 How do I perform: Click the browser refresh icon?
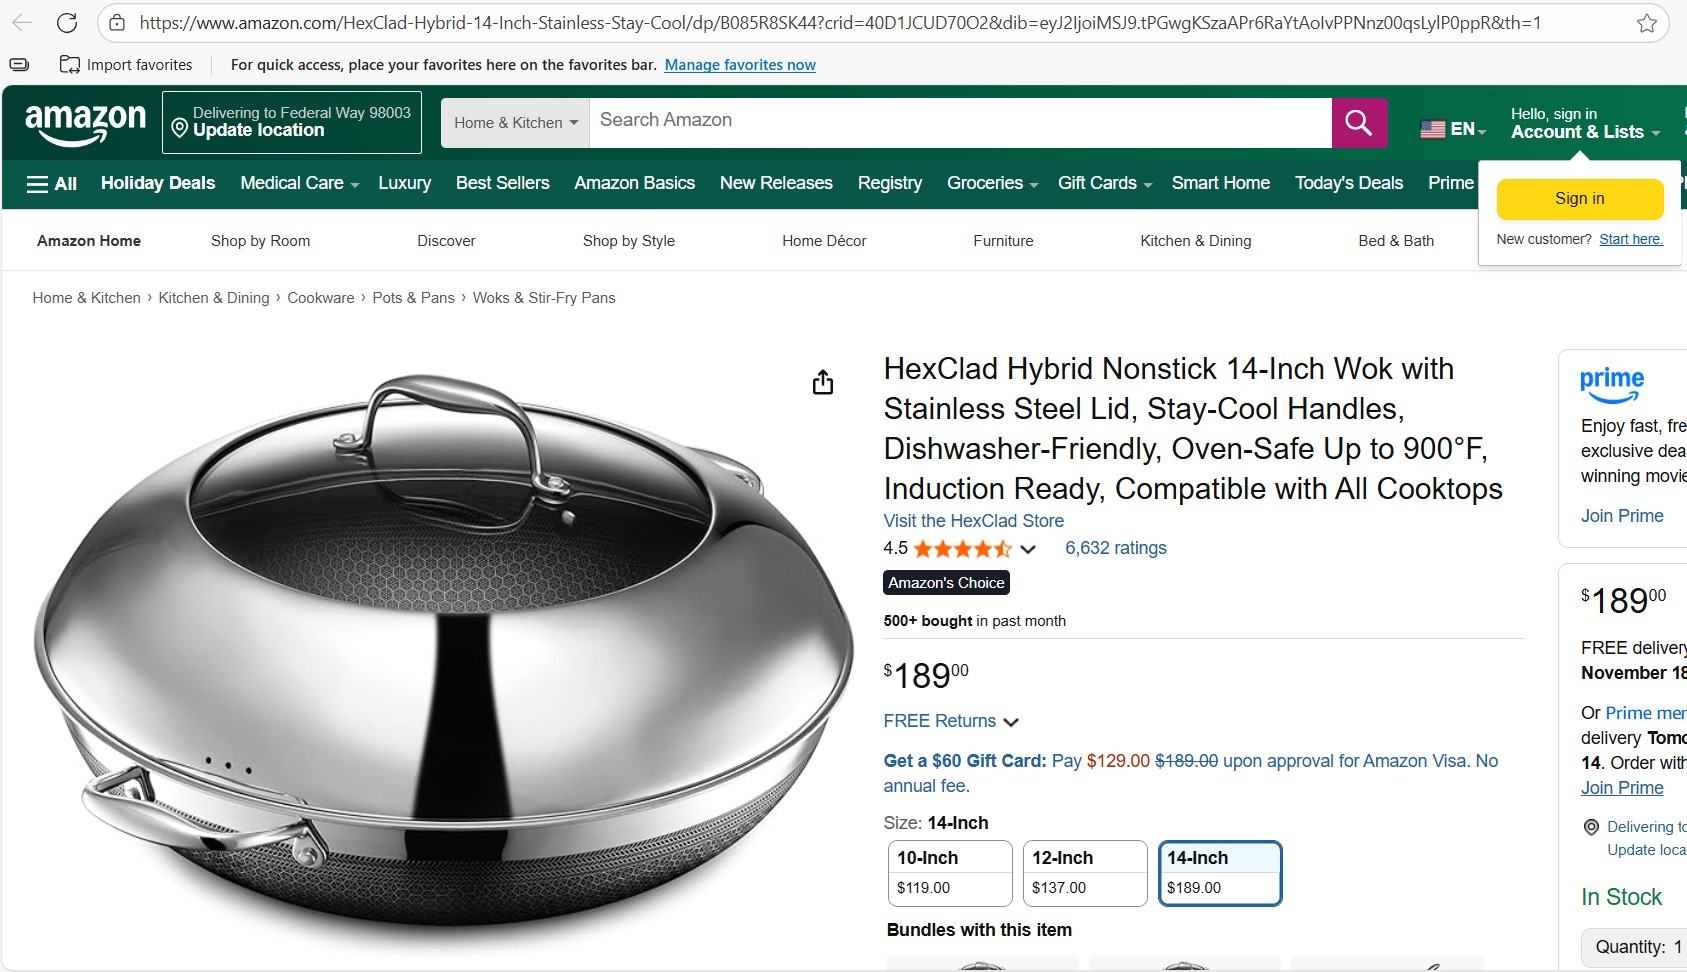click(67, 22)
